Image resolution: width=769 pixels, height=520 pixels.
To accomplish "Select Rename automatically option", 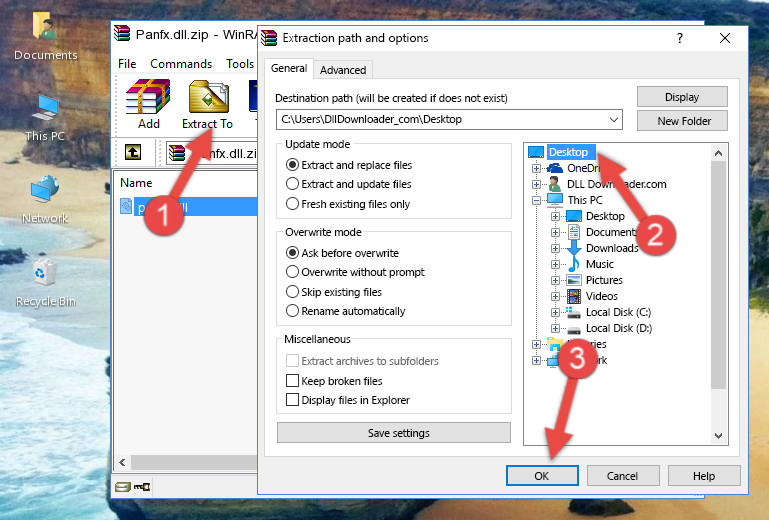I will click(x=292, y=311).
